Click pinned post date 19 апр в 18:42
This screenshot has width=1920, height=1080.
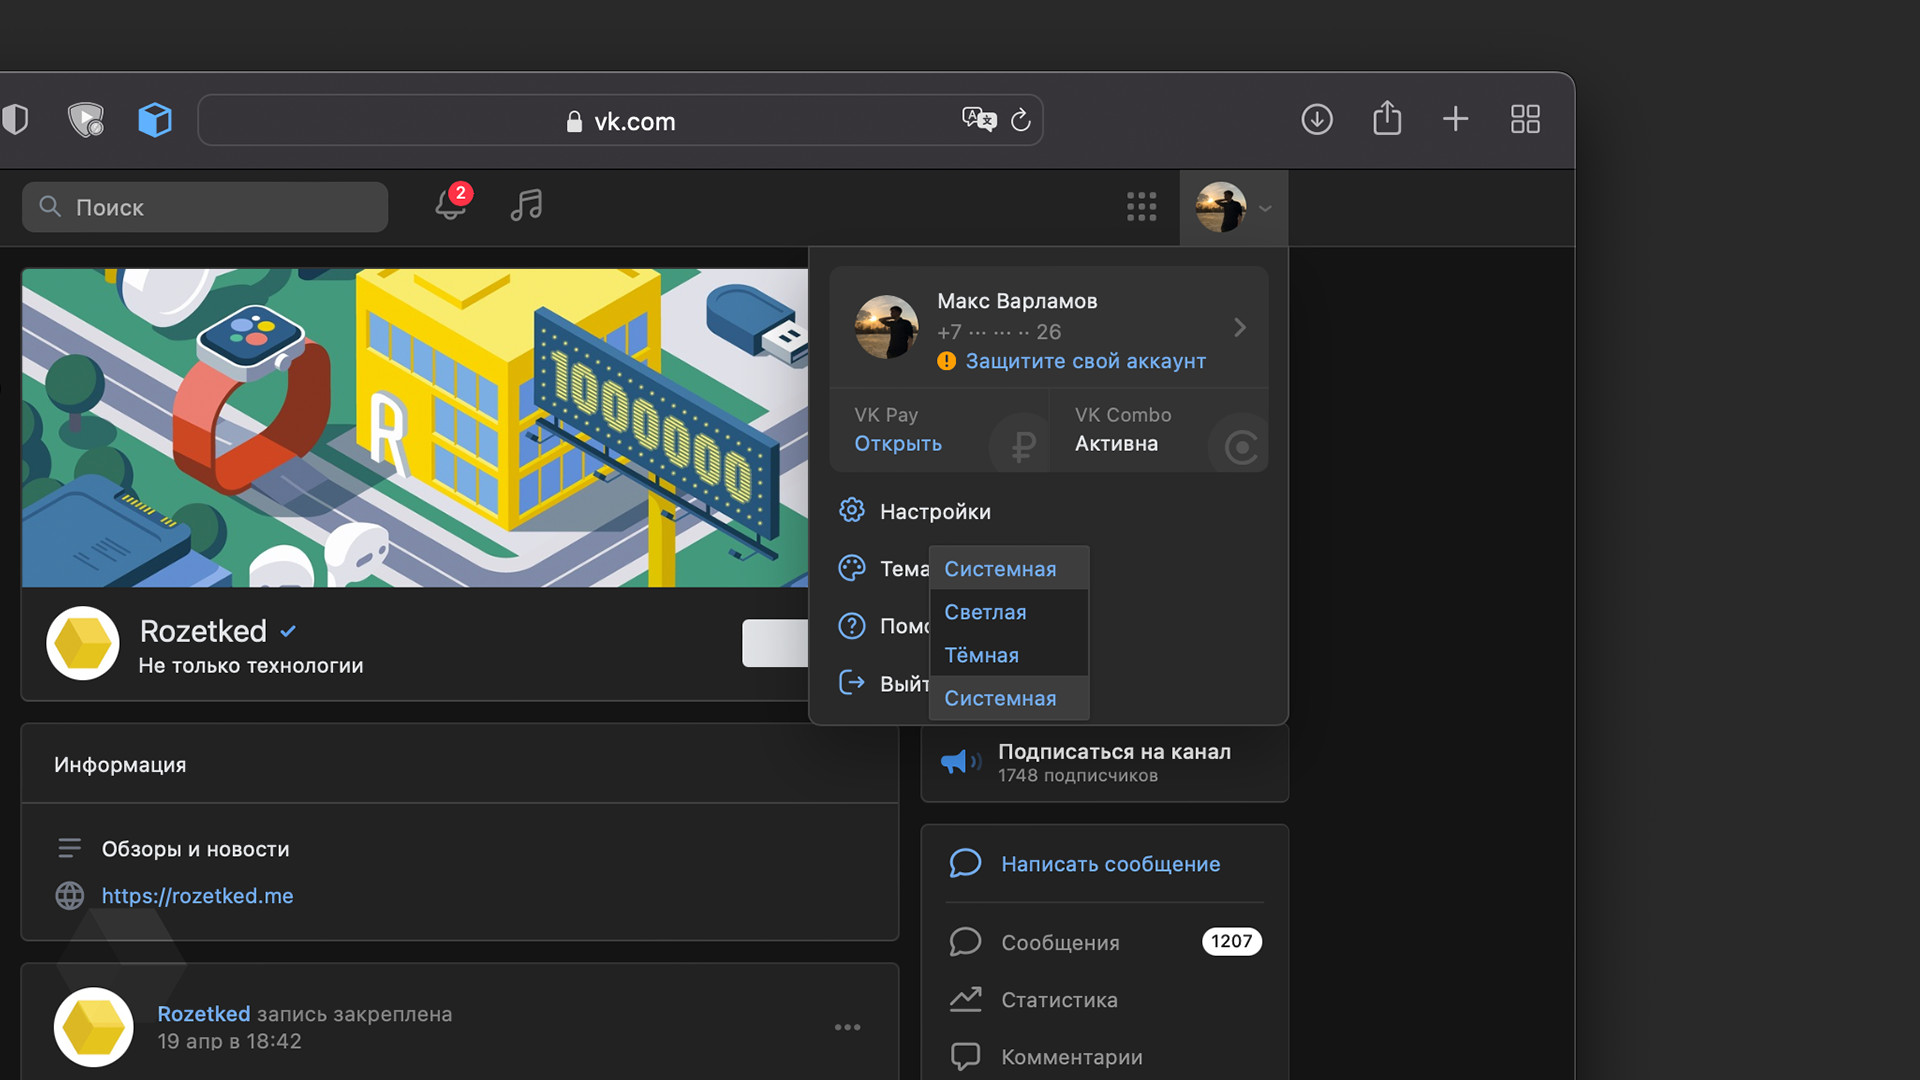(x=229, y=1041)
